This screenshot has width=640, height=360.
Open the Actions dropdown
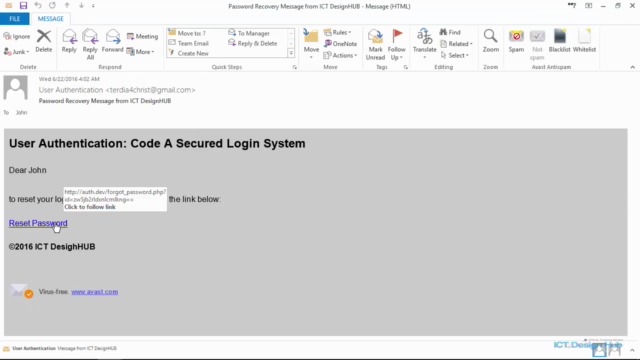pyautogui.click(x=340, y=55)
